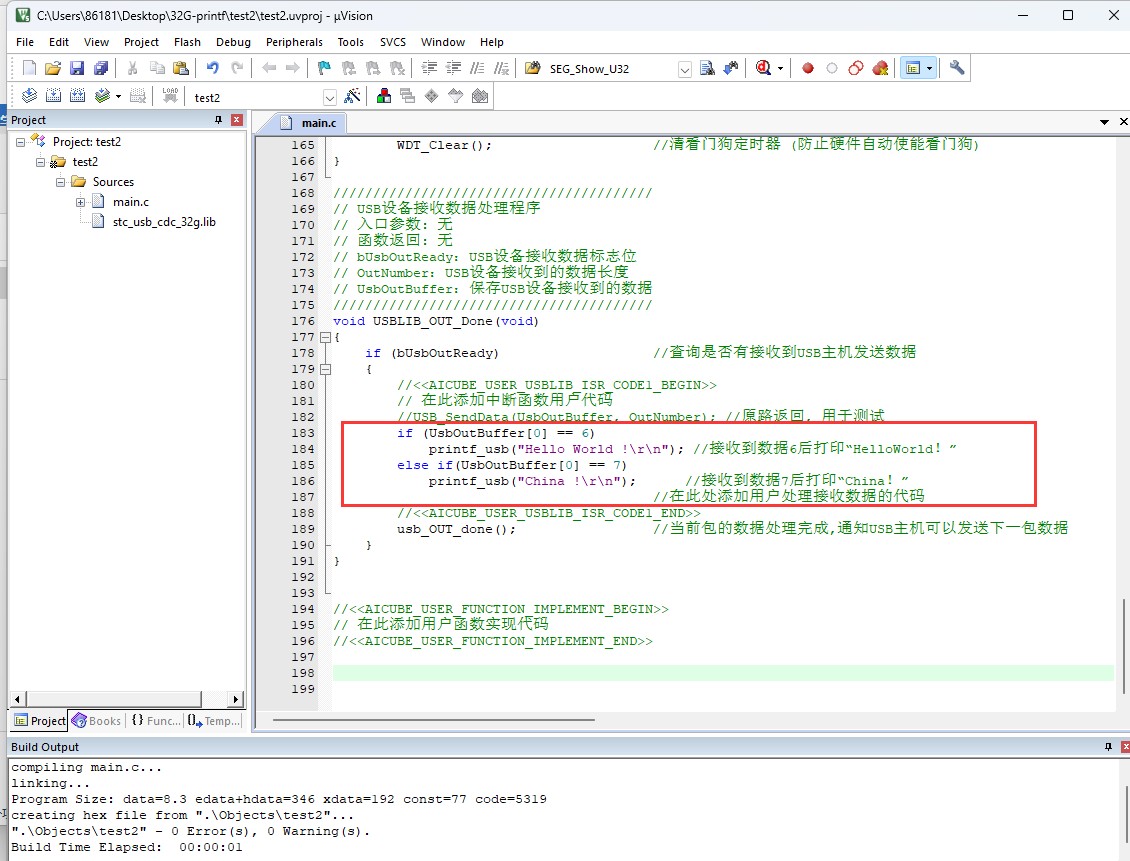Kill all breakpoints icon with the X
Image resolution: width=1130 pixels, height=861 pixels.
pos(880,68)
